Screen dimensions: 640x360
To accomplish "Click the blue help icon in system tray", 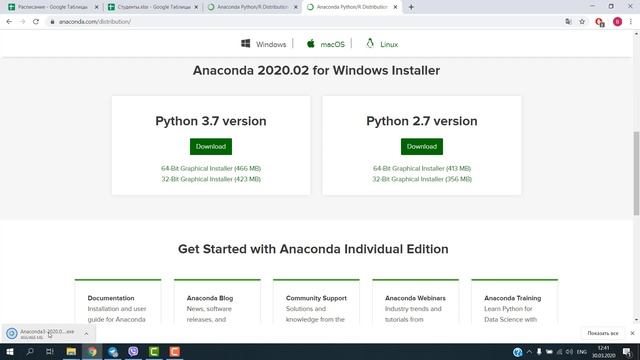I will [x=518, y=352].
